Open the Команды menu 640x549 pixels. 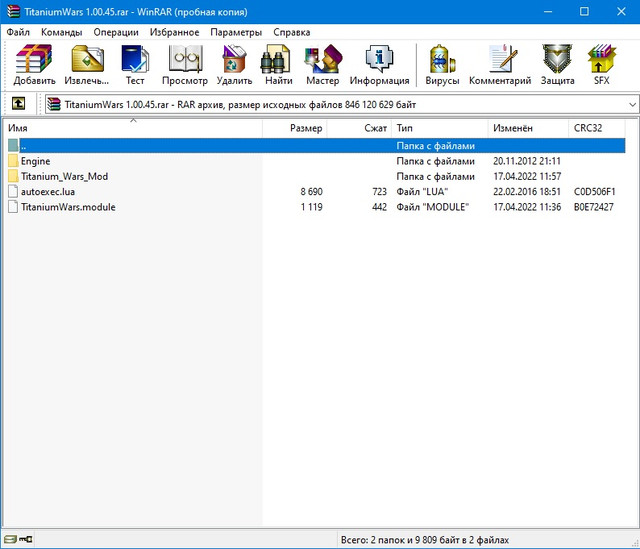pos(62,32)
